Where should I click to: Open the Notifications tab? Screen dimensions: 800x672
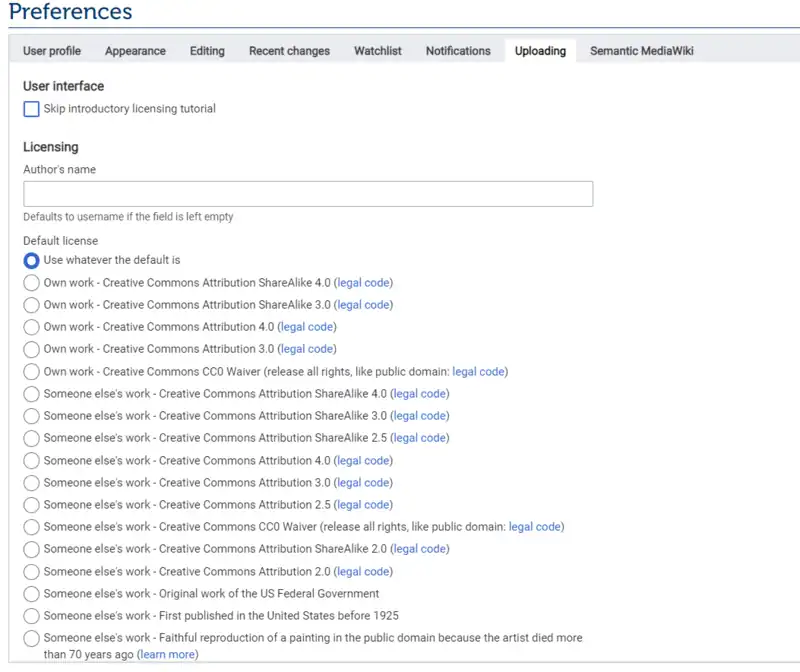(x=458, y=51)
